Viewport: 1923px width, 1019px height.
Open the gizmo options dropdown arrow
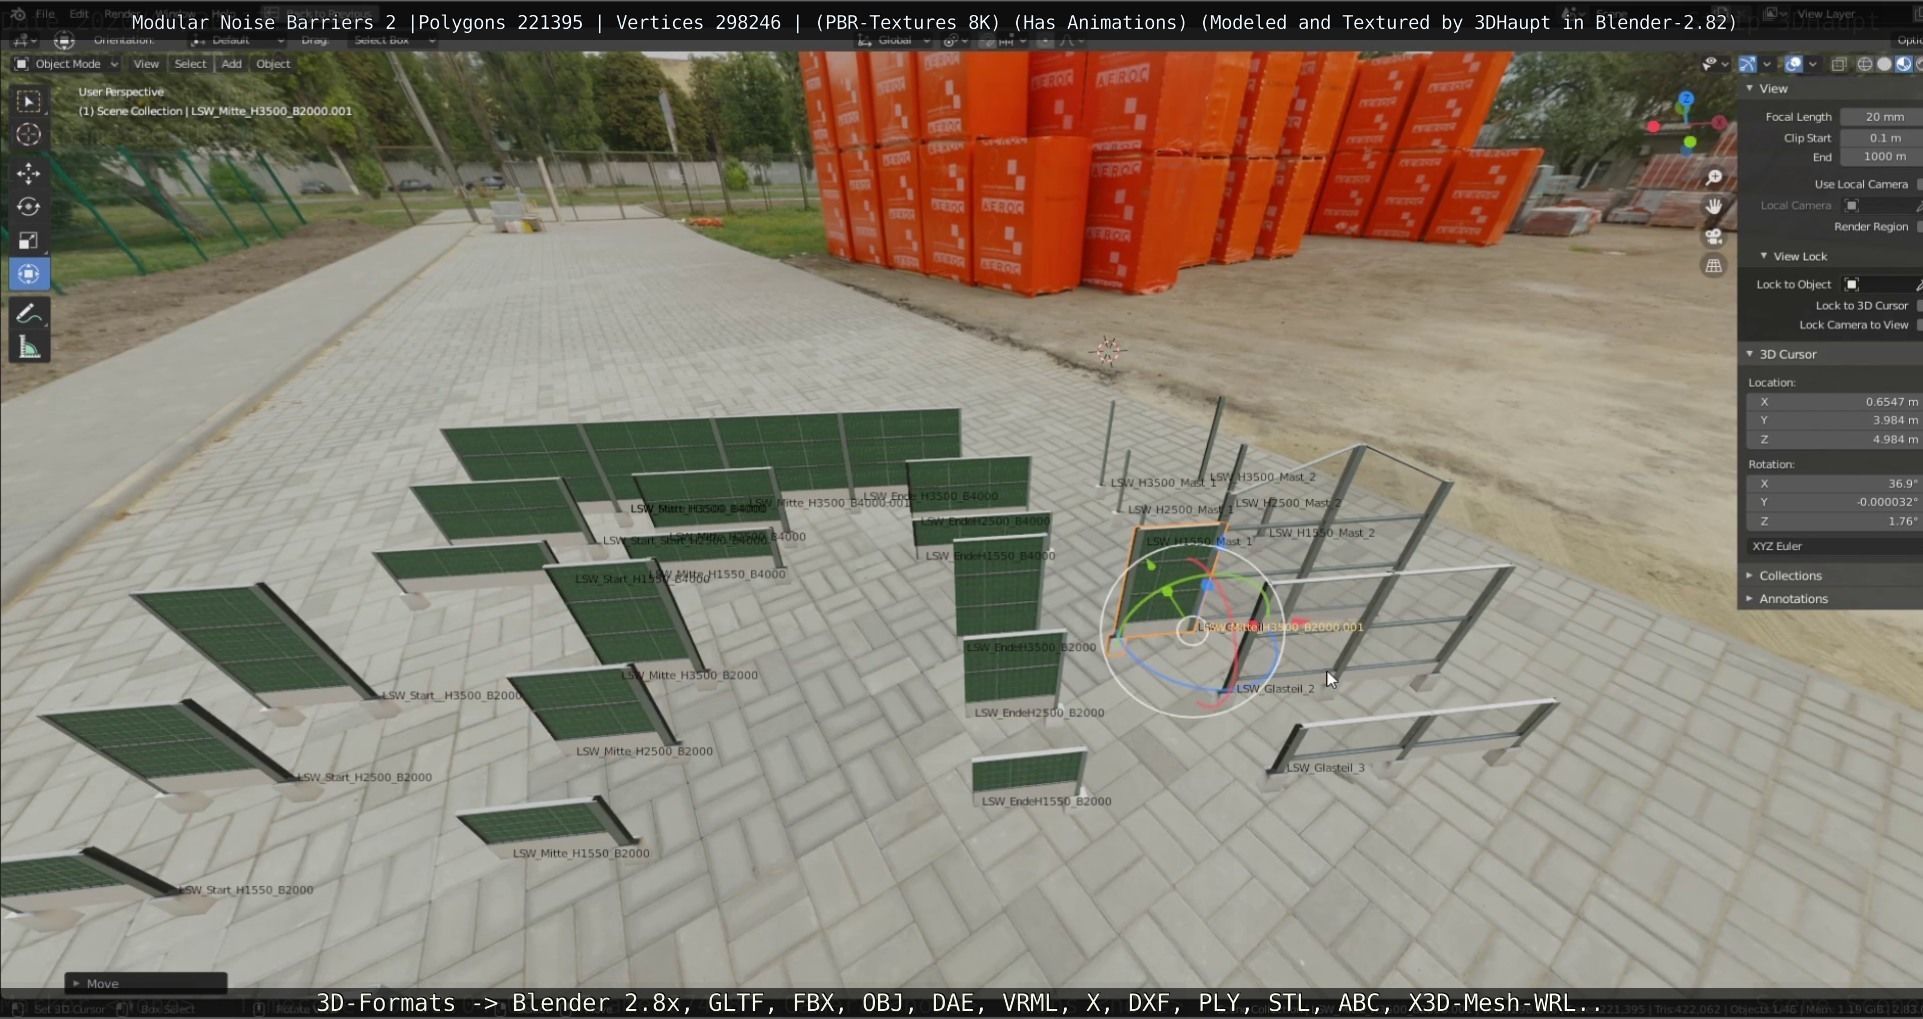click(1767, 64)
